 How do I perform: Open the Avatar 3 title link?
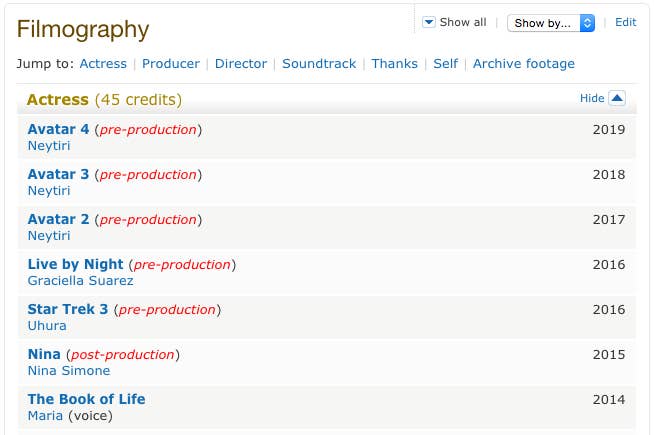tap(58, 174)
